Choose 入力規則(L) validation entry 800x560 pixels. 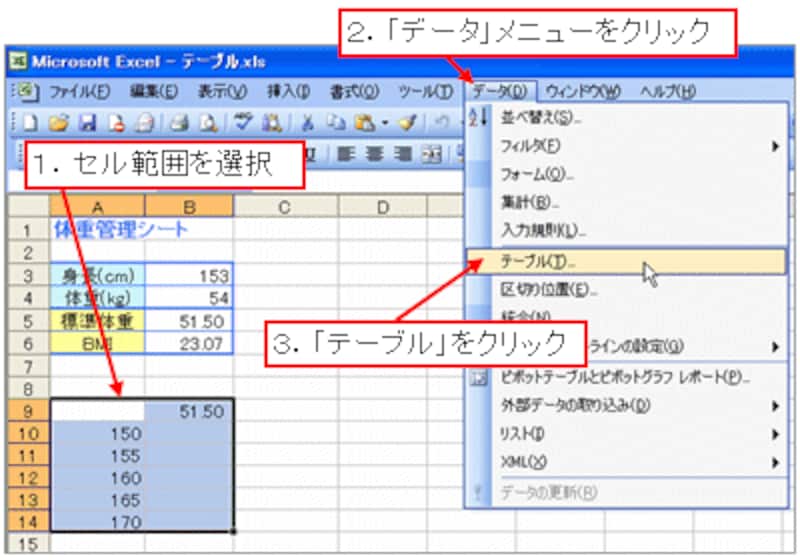point(627,231)
